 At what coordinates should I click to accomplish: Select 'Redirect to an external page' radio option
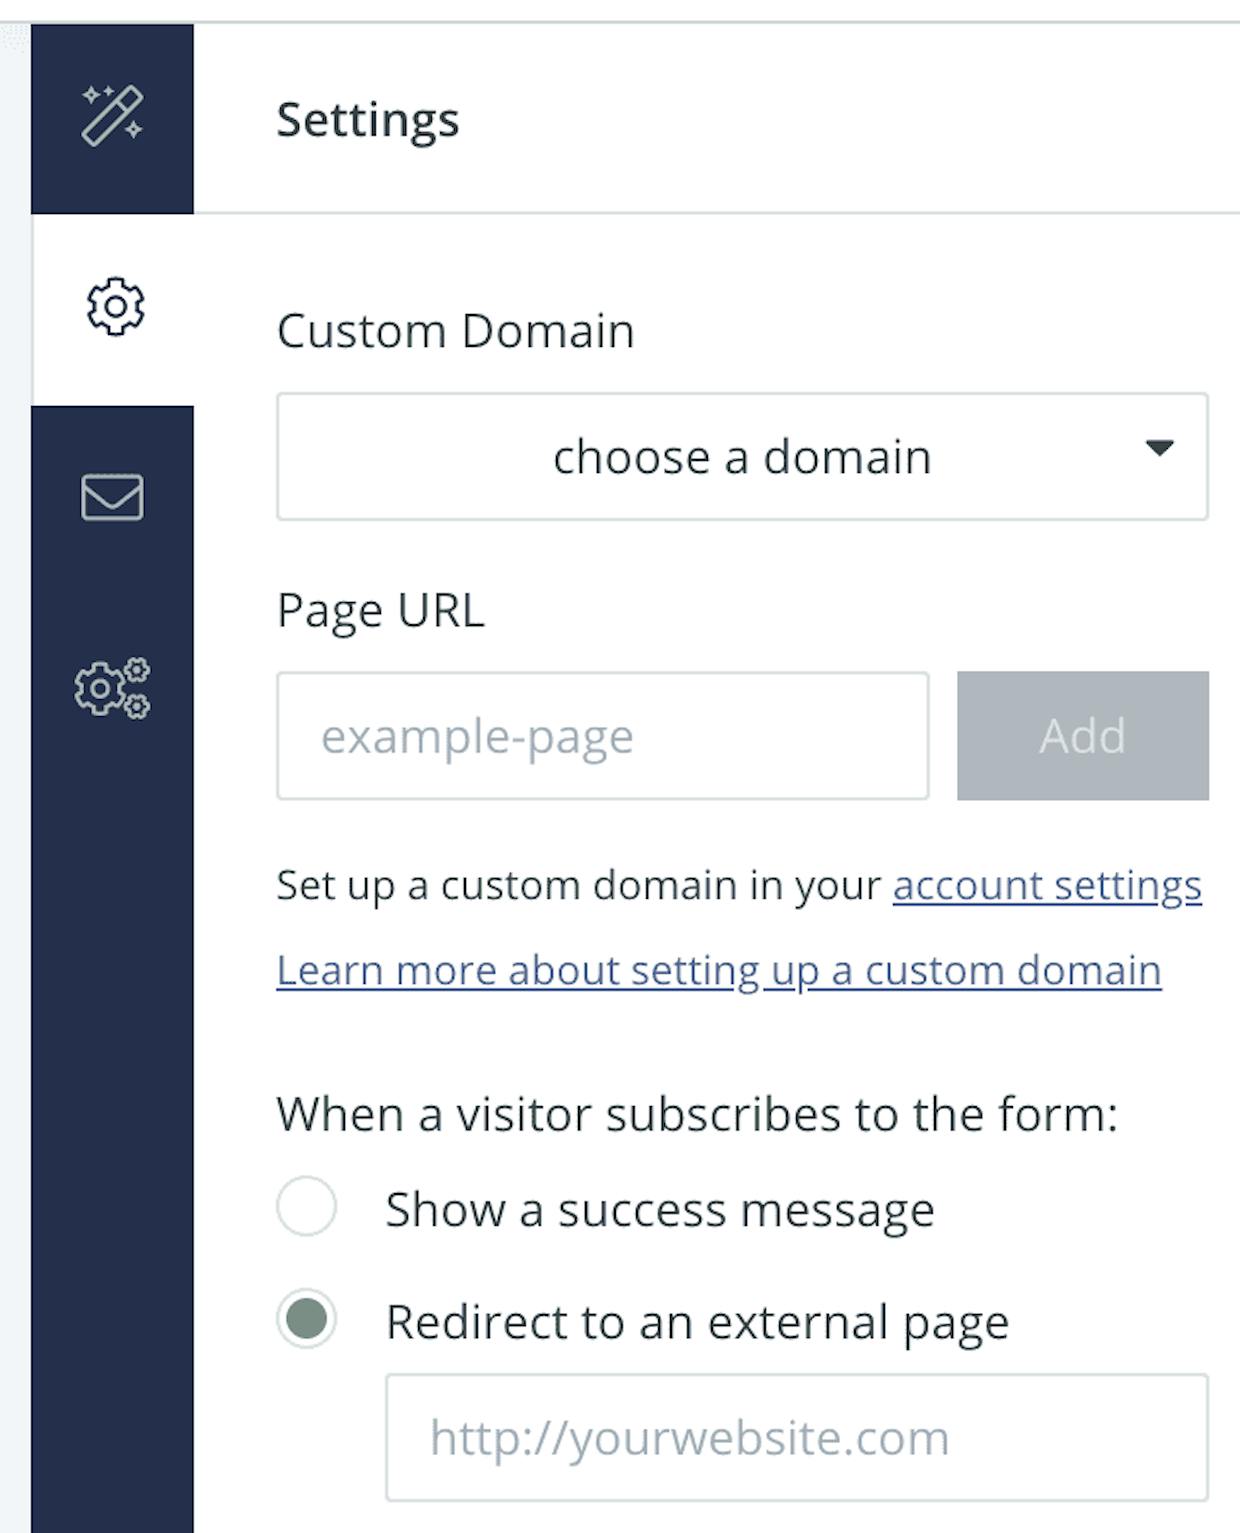coord(306,1319)
